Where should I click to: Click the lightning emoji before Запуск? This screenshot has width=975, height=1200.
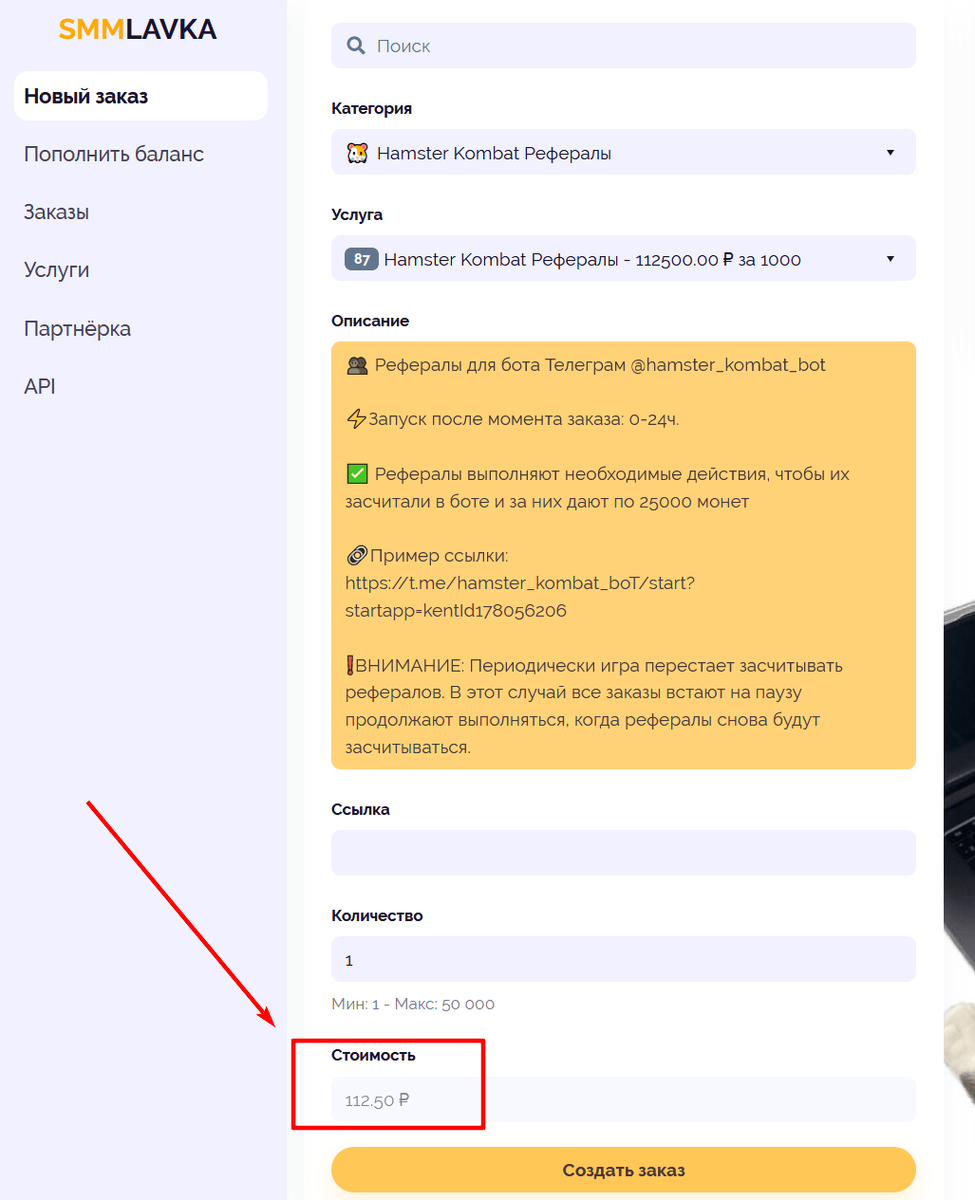[356, 419]
